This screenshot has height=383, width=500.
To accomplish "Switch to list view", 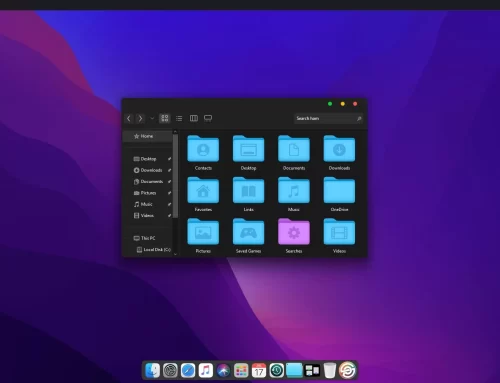I will tap(179, 118).
